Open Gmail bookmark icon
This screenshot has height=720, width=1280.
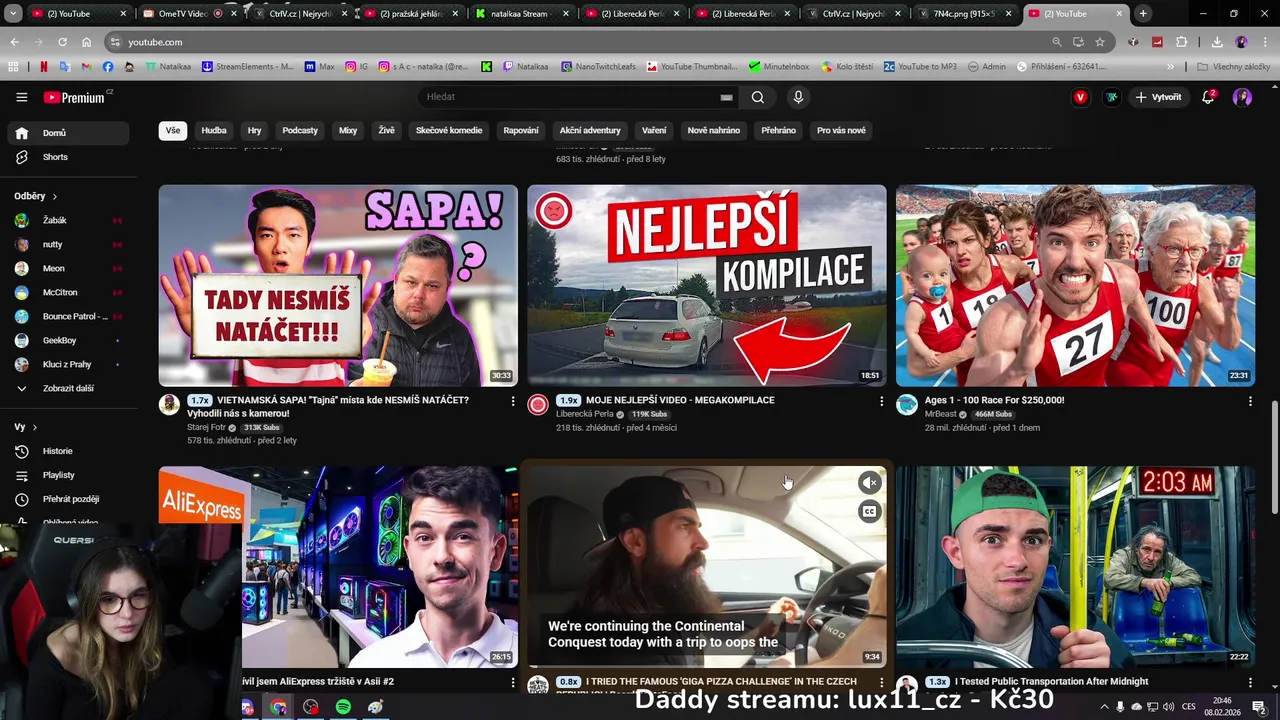86,67
